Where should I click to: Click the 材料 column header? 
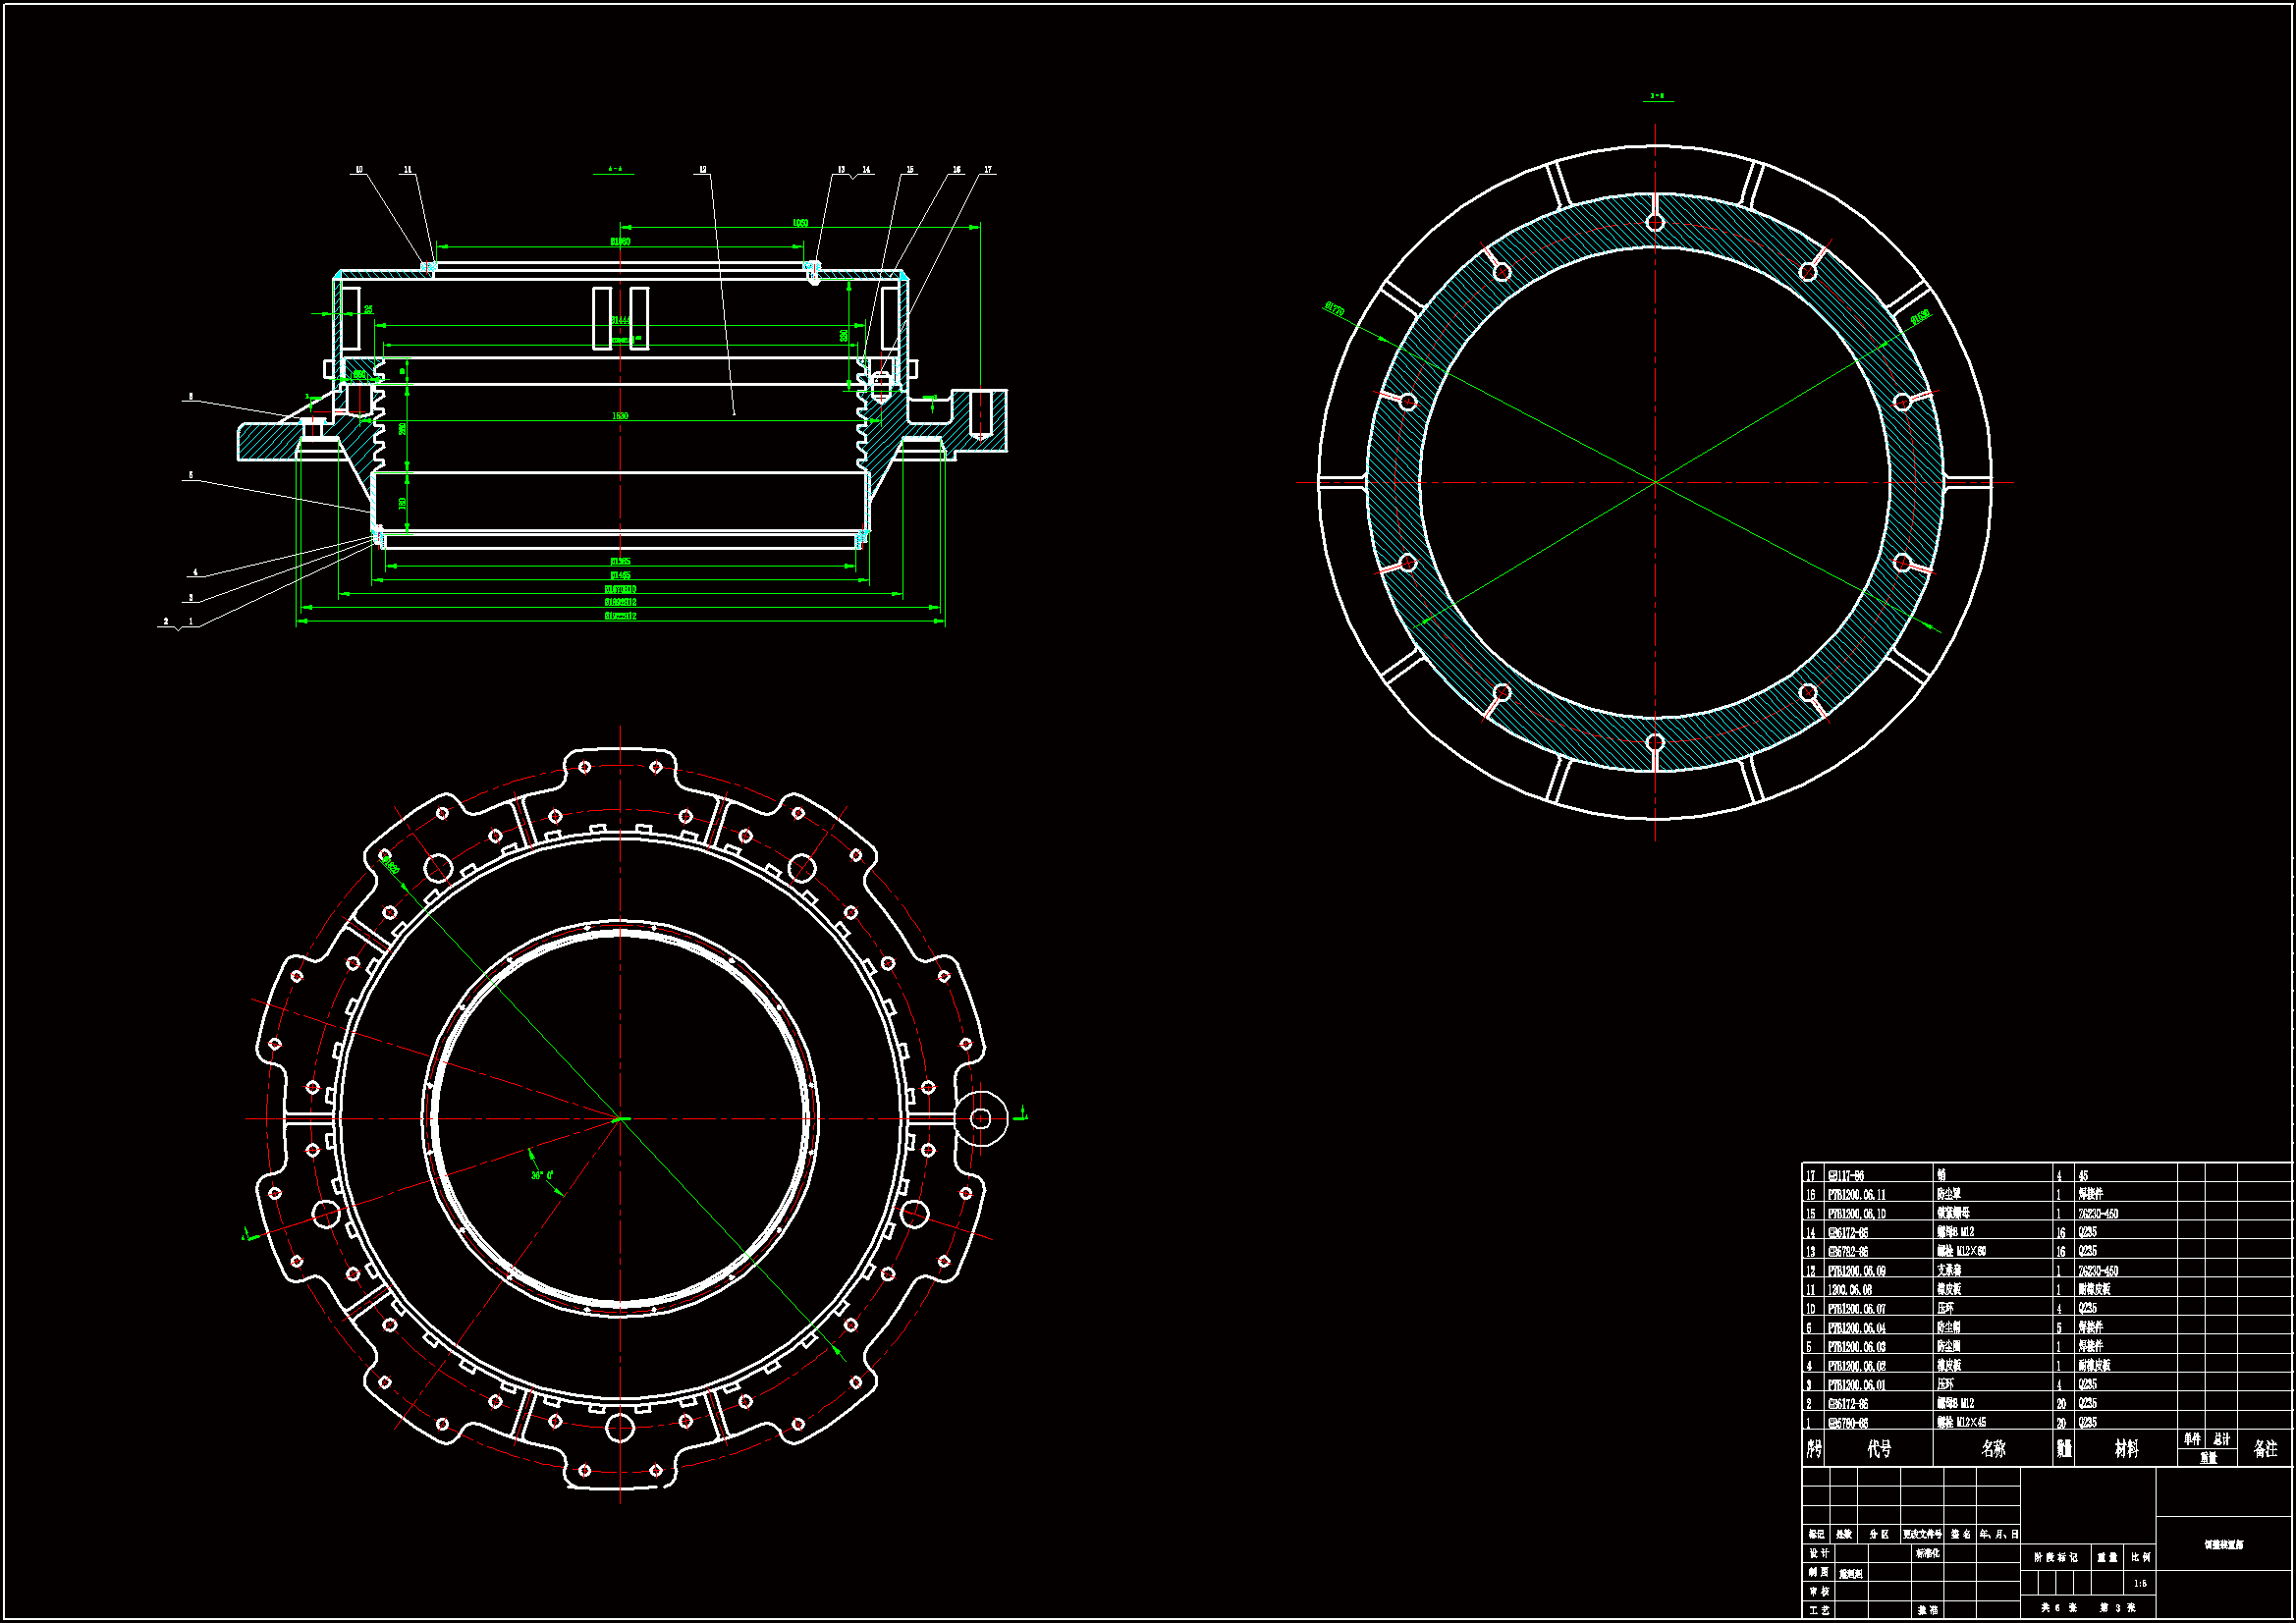click(2125, 1449)
